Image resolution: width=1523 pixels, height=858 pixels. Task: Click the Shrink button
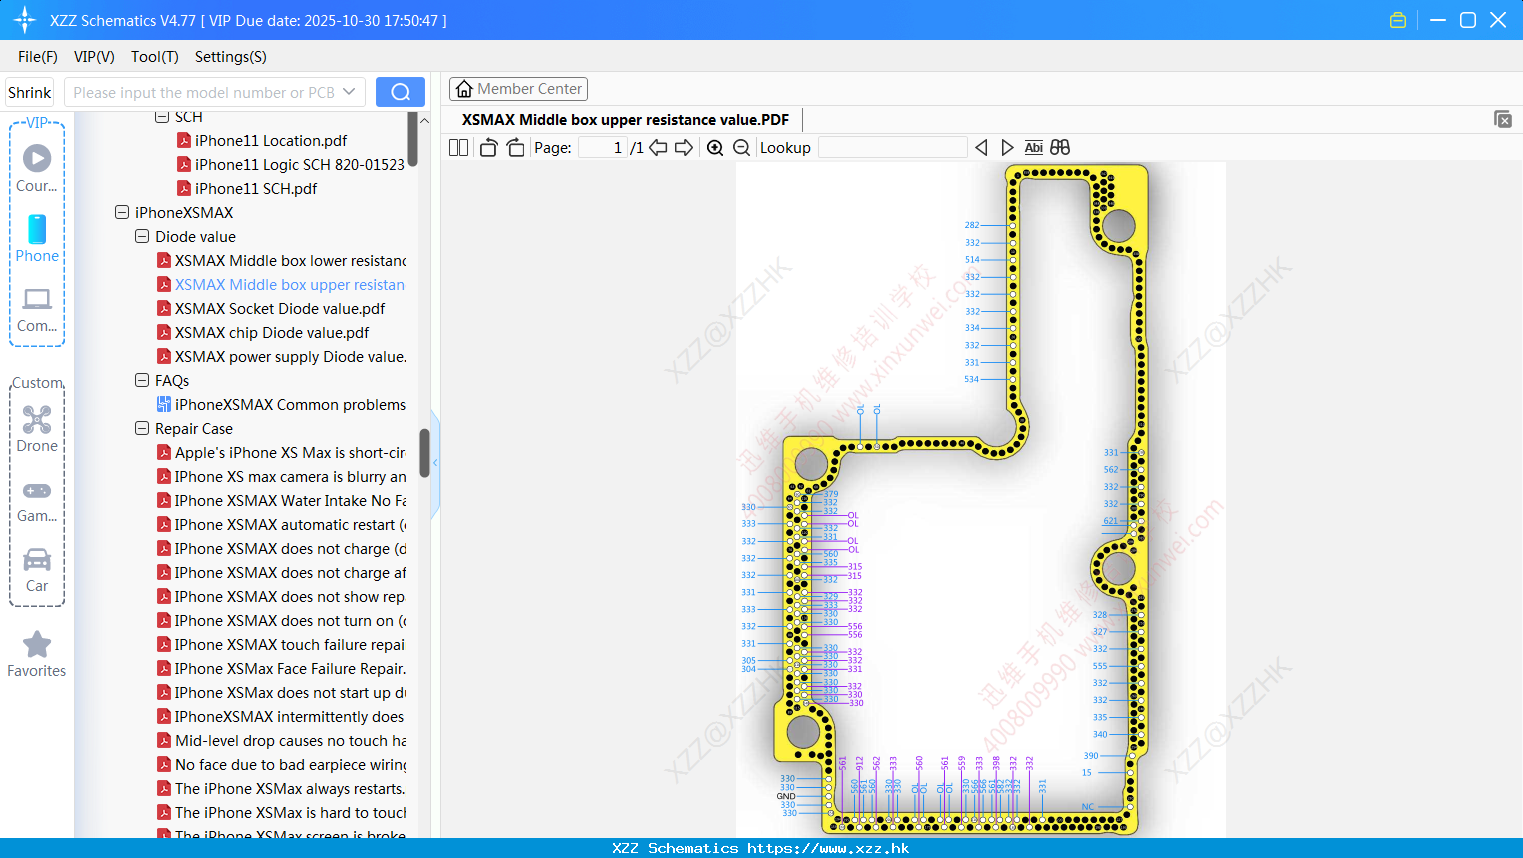pyautogui.click(x=30, y=92)
